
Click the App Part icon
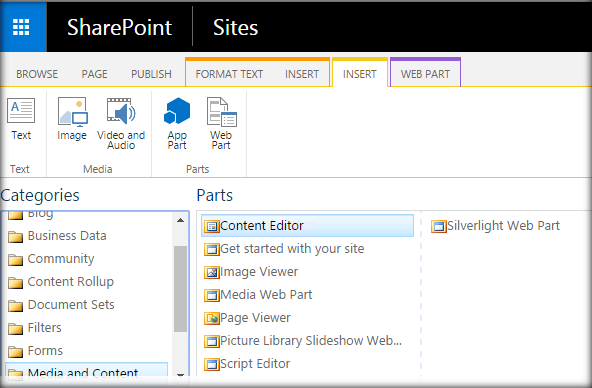coord(177,111)
